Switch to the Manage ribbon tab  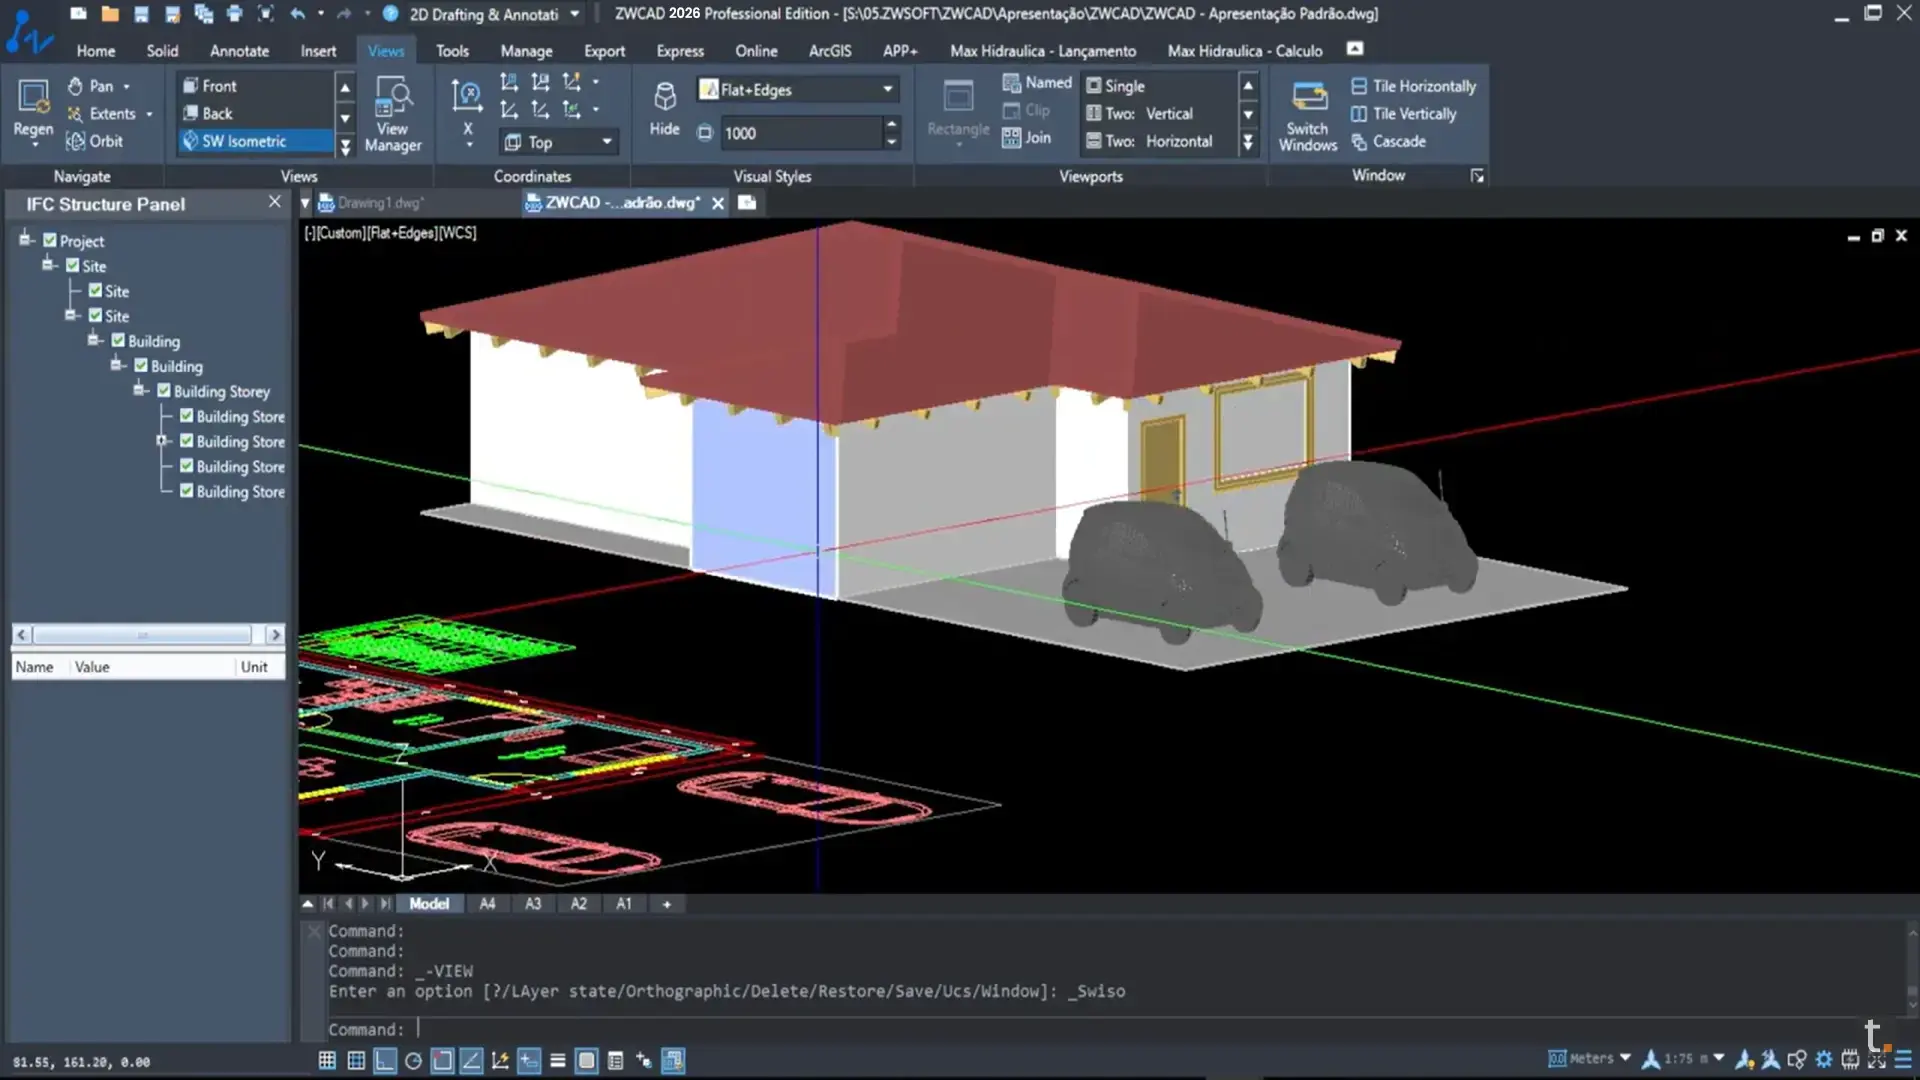click(526, 51)
